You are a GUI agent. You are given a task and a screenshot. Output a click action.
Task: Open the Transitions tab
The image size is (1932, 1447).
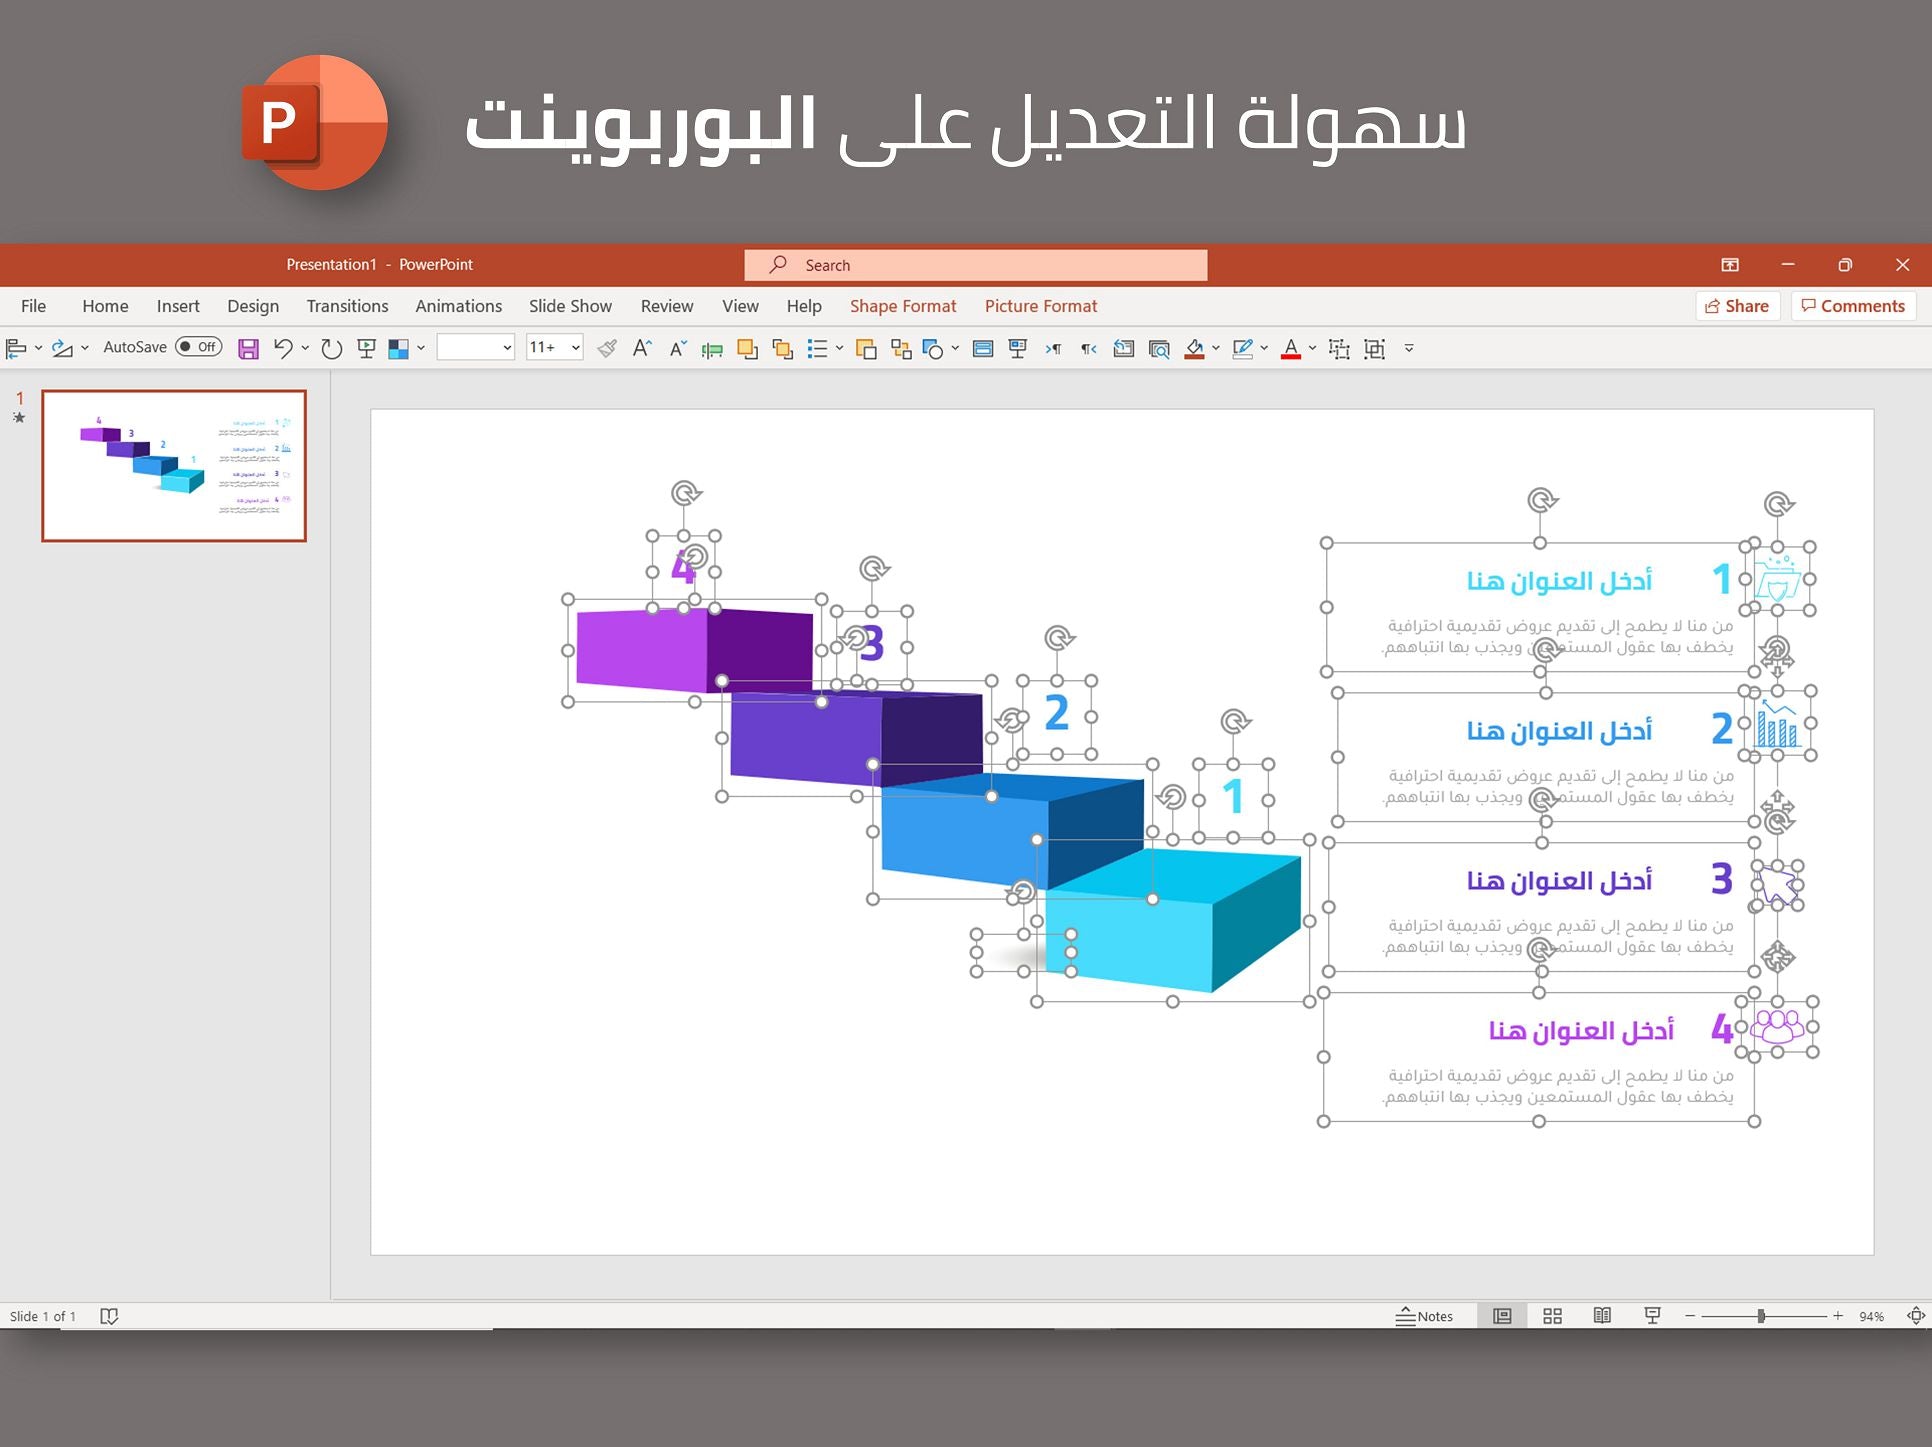click(345, 306)
